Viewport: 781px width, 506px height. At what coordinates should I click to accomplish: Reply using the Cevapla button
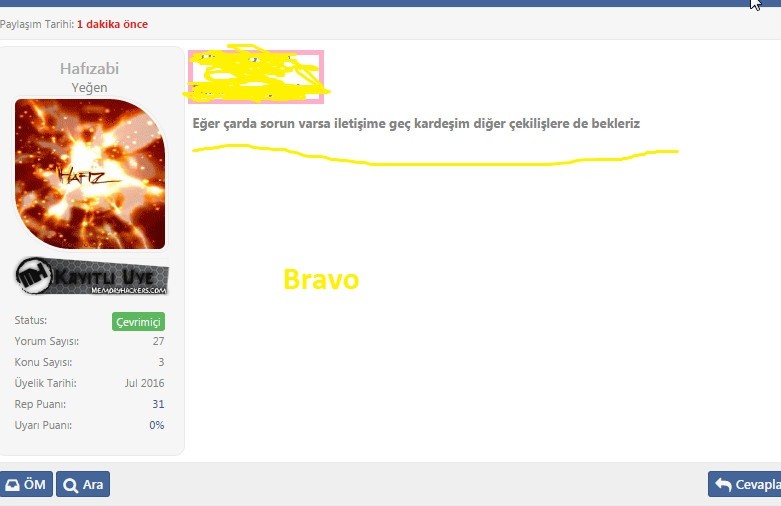pyautogui.click(x=745, y=484)
